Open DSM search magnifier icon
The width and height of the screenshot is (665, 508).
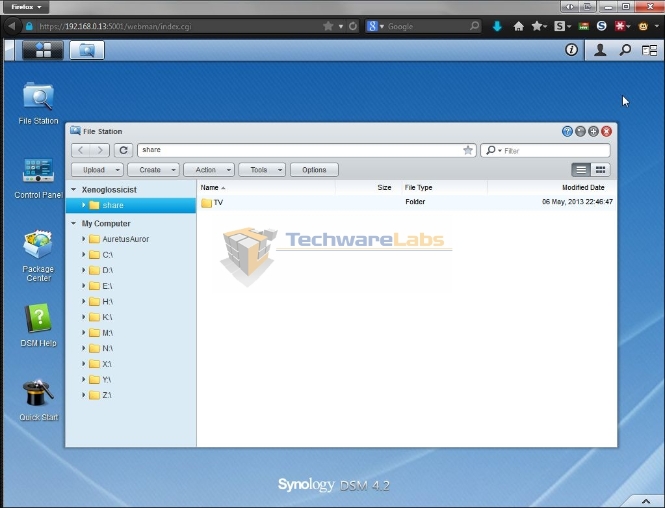pos(625,50)
